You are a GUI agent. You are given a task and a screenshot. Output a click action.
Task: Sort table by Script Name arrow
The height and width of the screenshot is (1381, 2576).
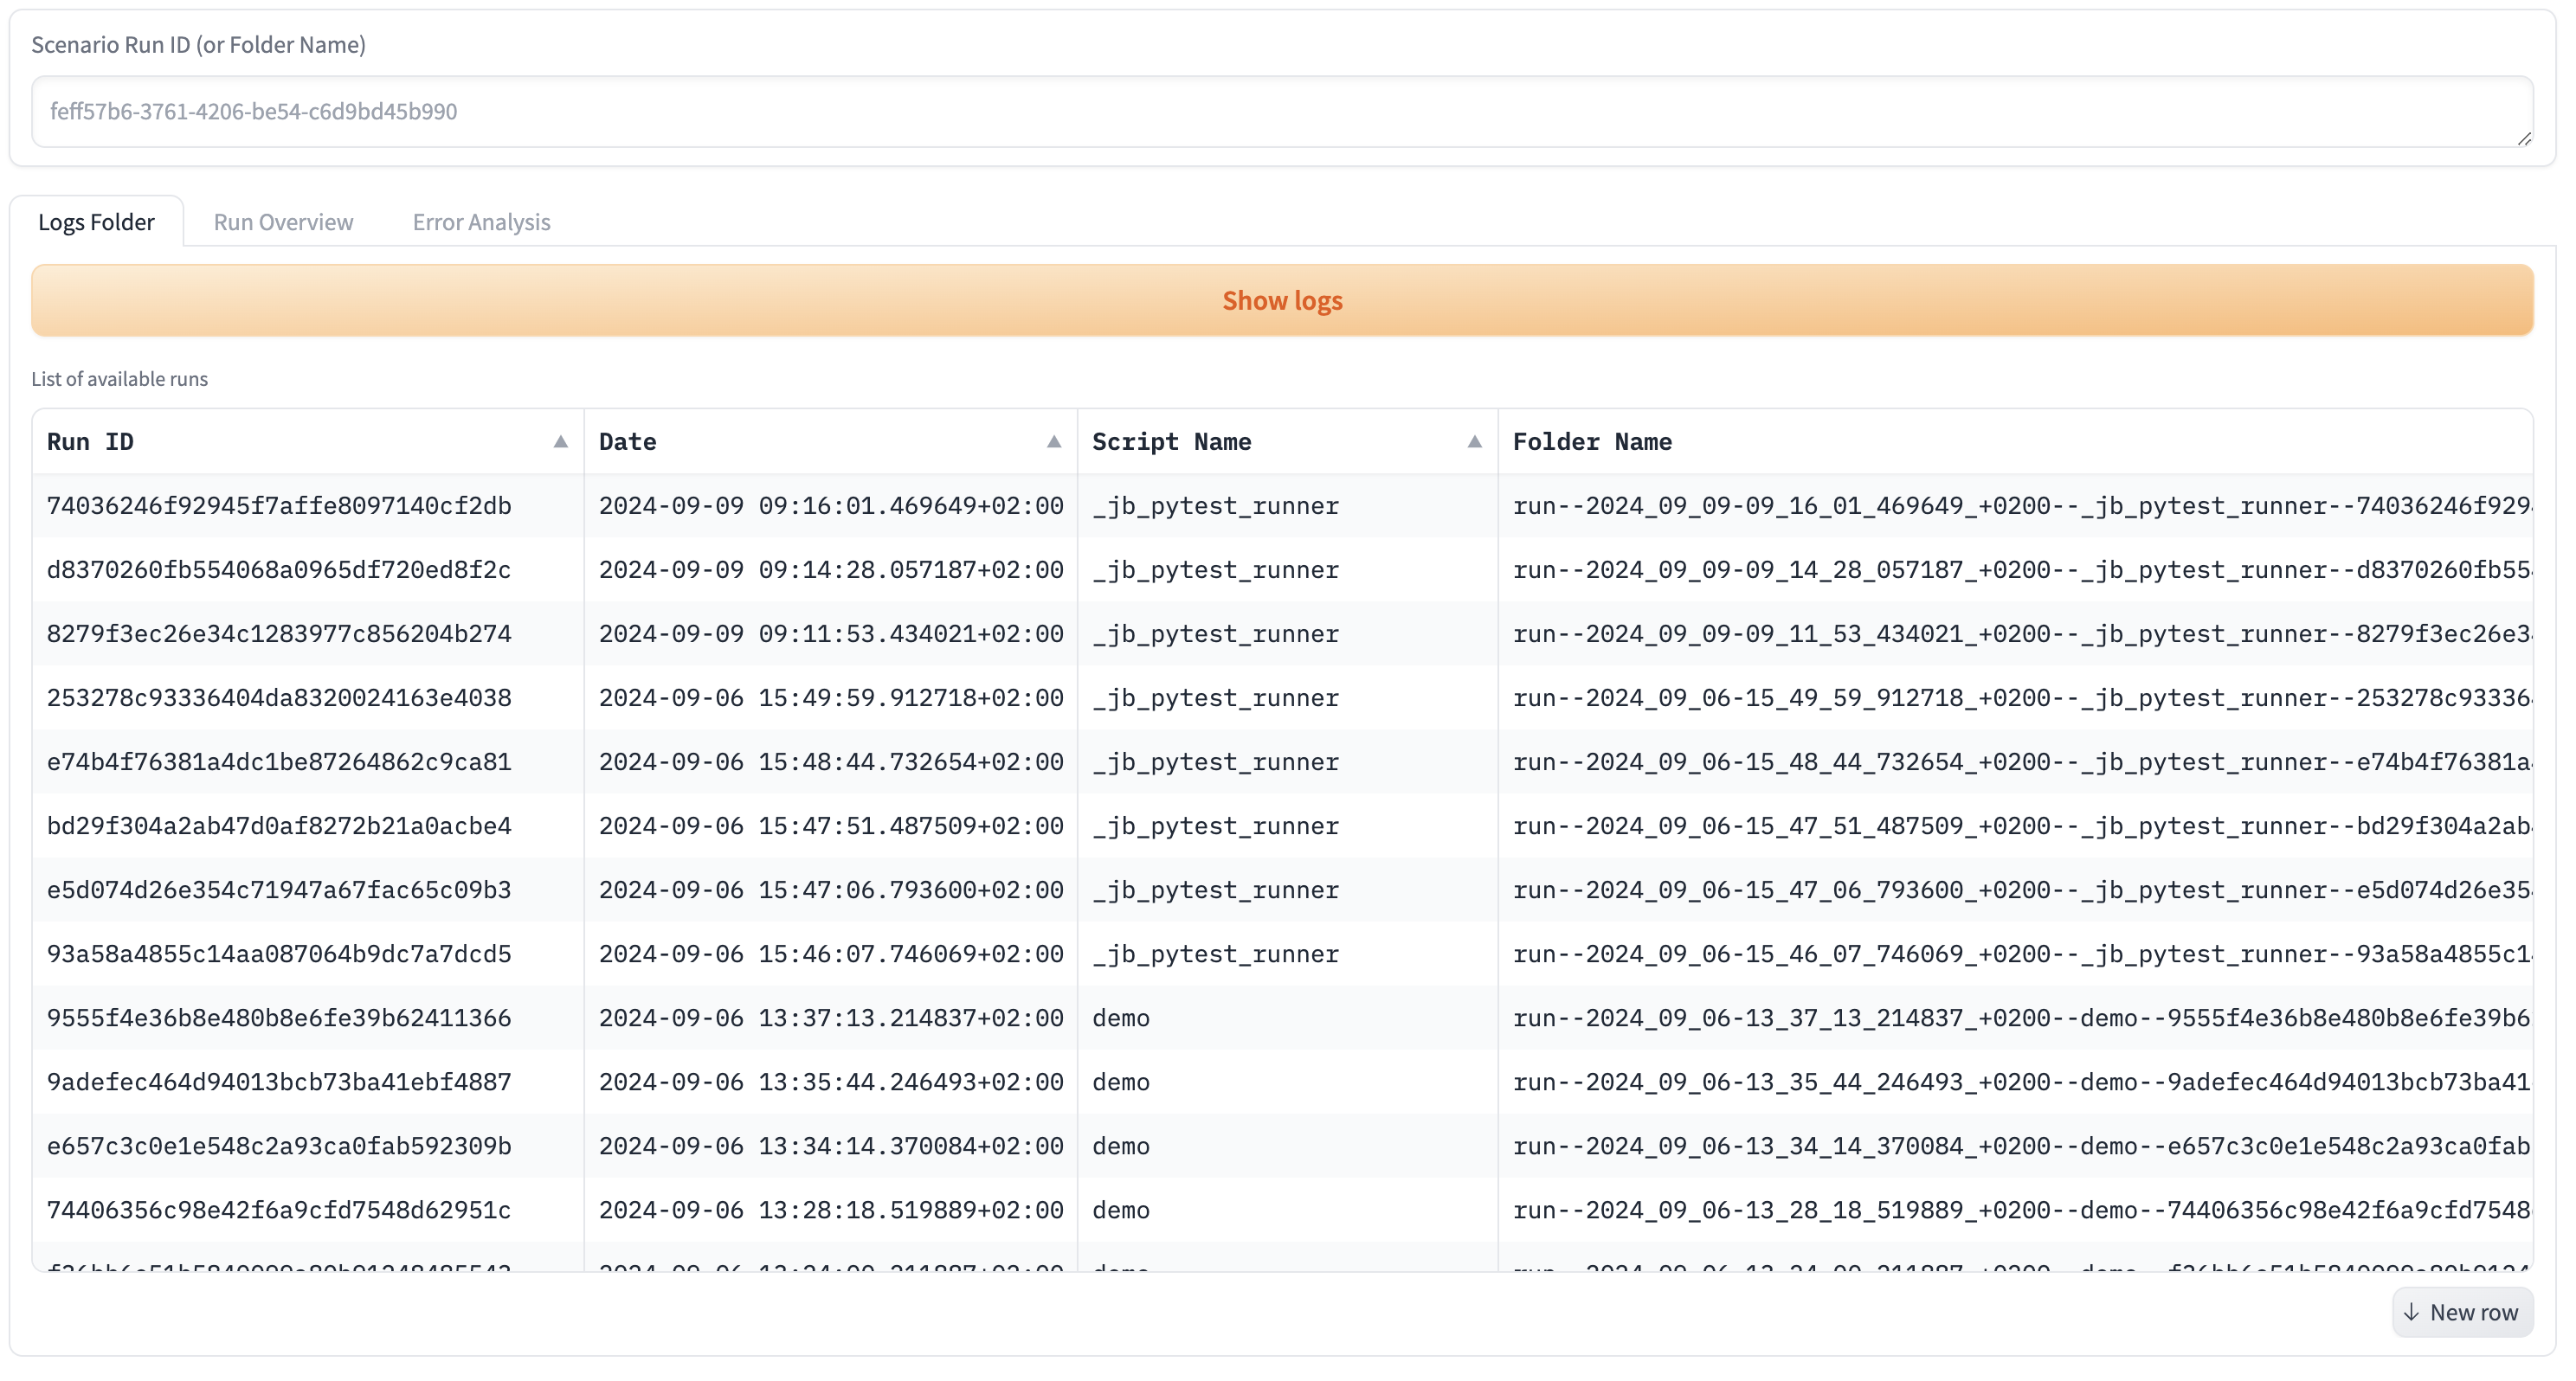click(1474, 442)
